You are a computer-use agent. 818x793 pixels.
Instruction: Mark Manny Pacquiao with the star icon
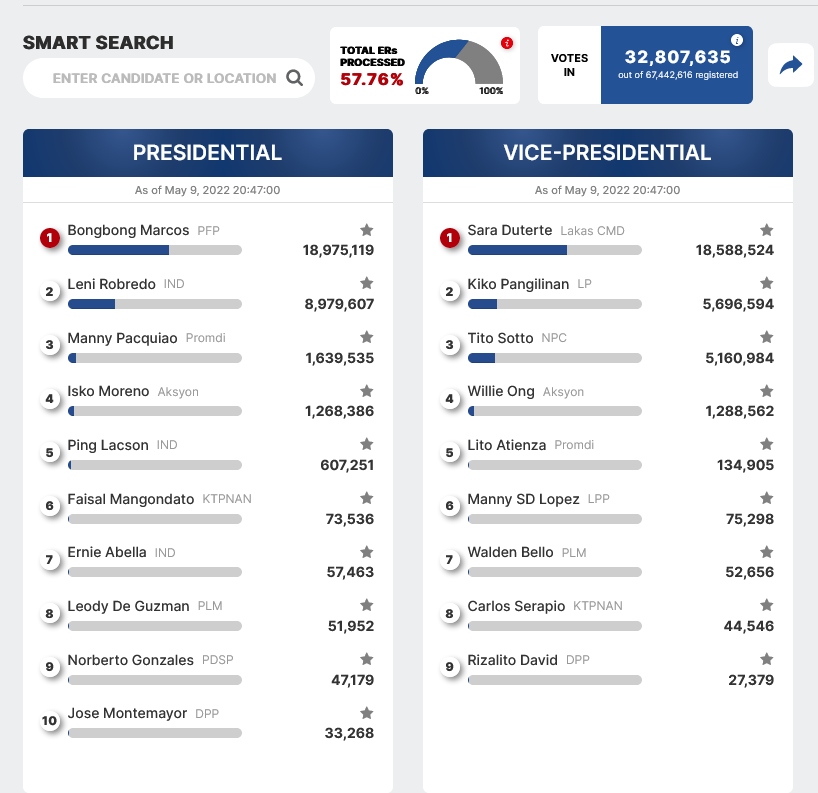367,337
